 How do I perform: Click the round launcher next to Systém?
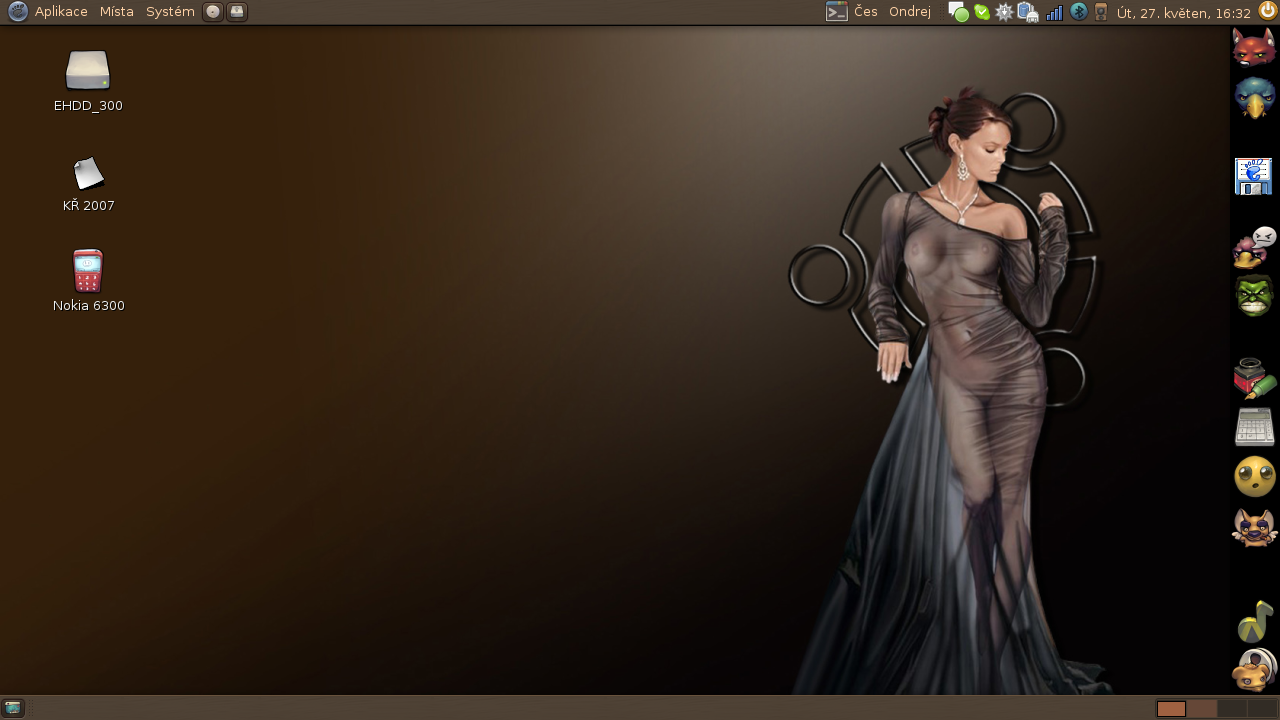[213, 12]
